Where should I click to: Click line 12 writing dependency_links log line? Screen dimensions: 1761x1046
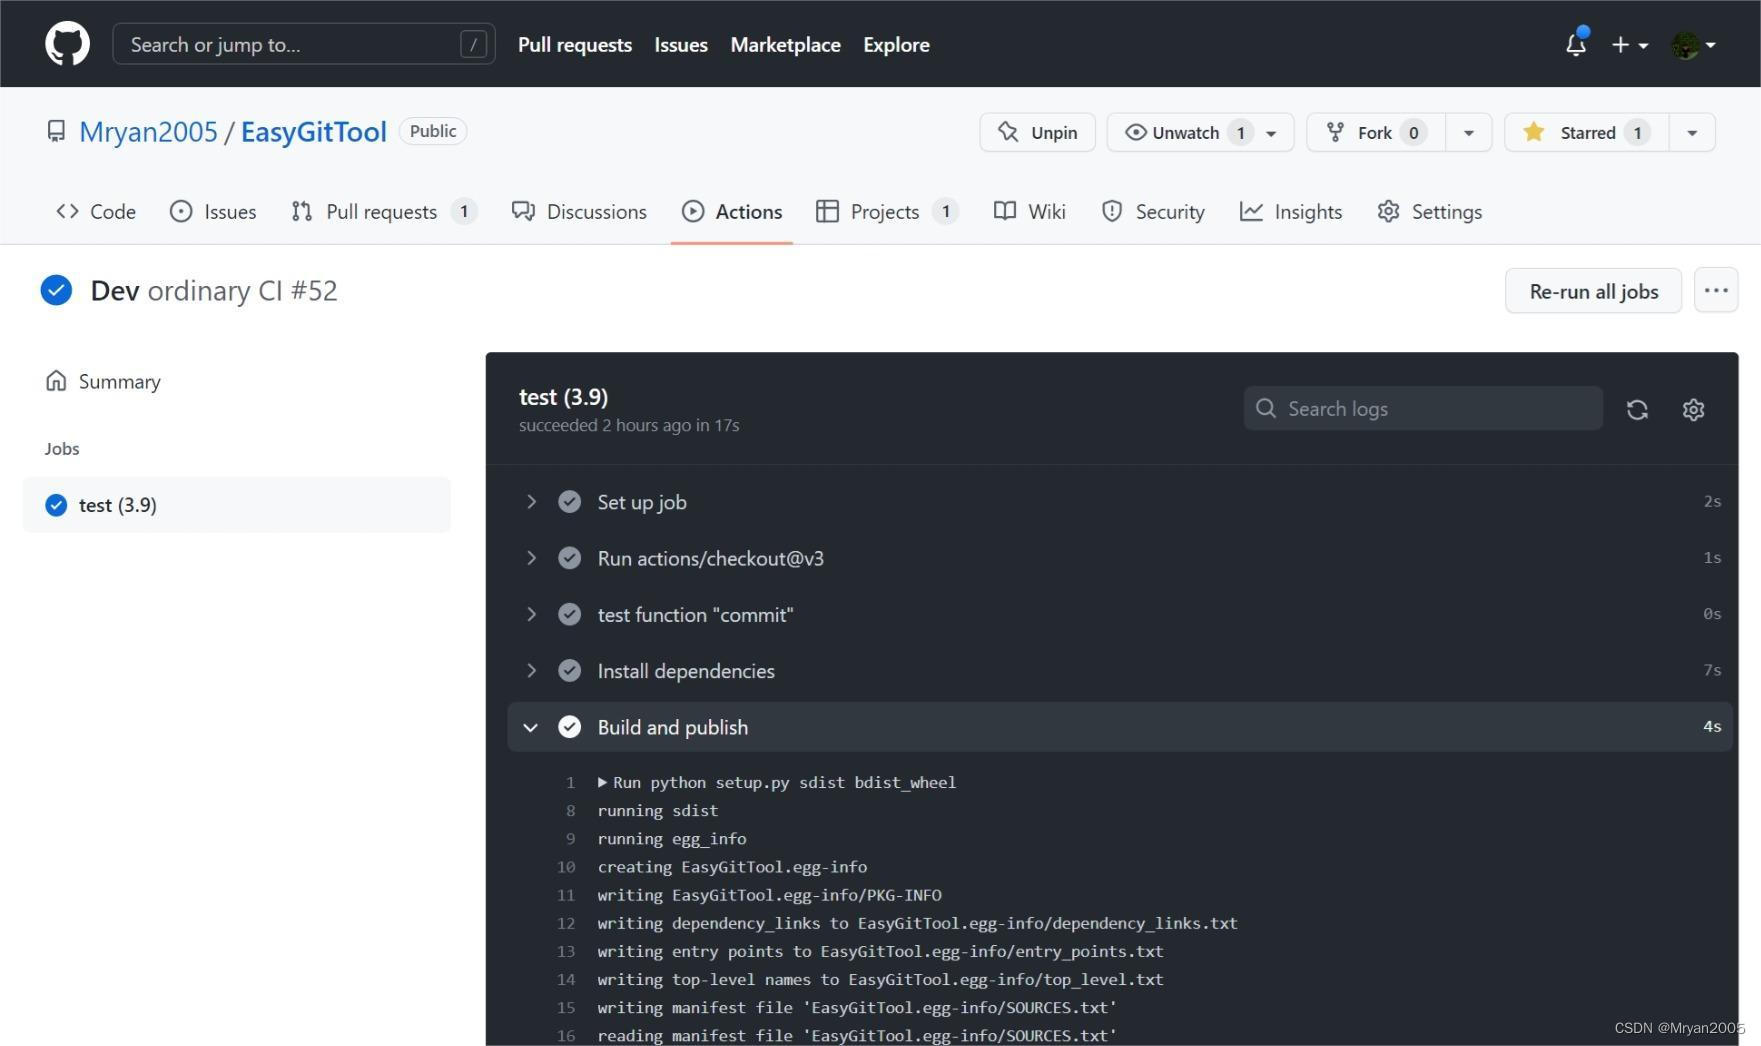tap(917, 923)
